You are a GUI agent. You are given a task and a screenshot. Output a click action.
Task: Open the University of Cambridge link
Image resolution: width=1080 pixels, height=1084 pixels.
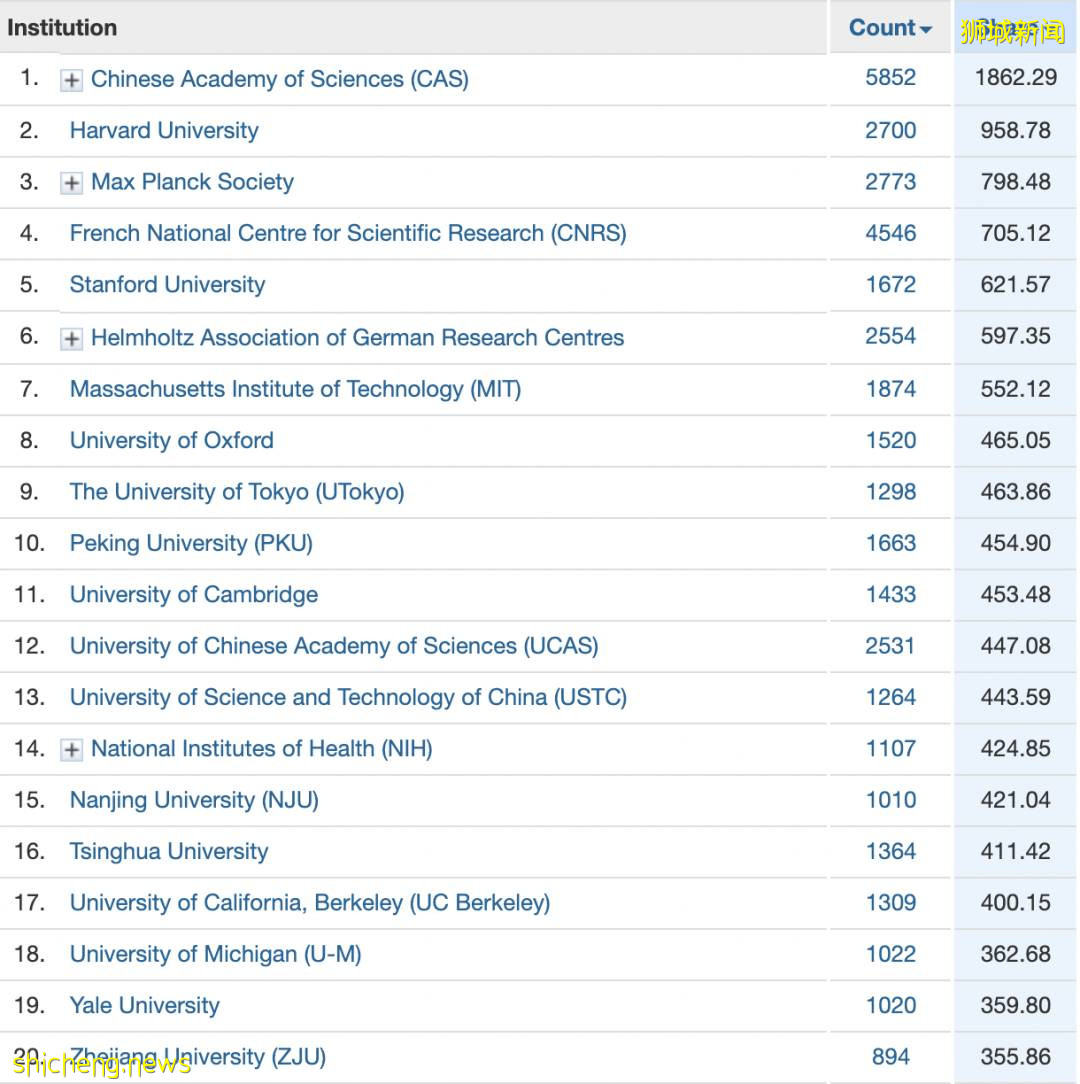(x=193, y=595)
